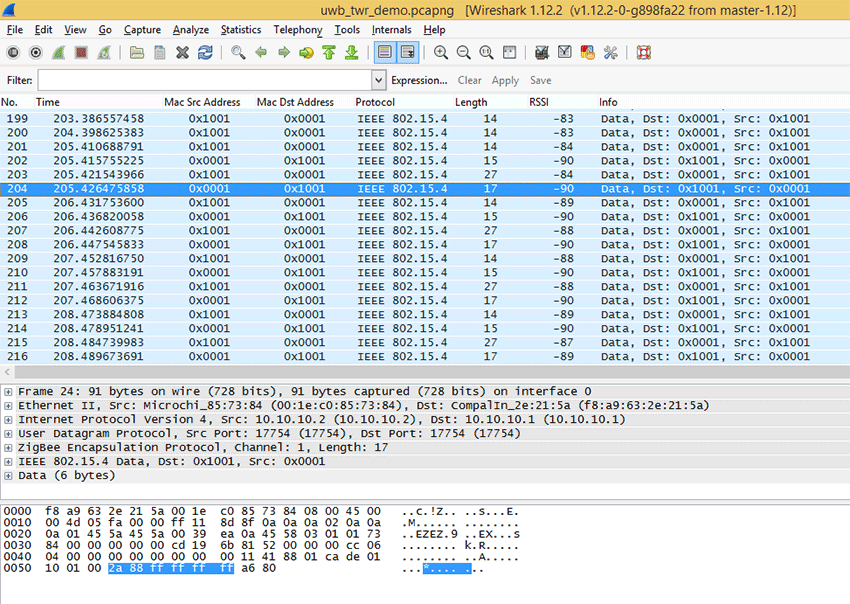The width and height of the screenshot is (850, 604).
Task: Toggle packet list colorization
Action: tap(385, 53)
